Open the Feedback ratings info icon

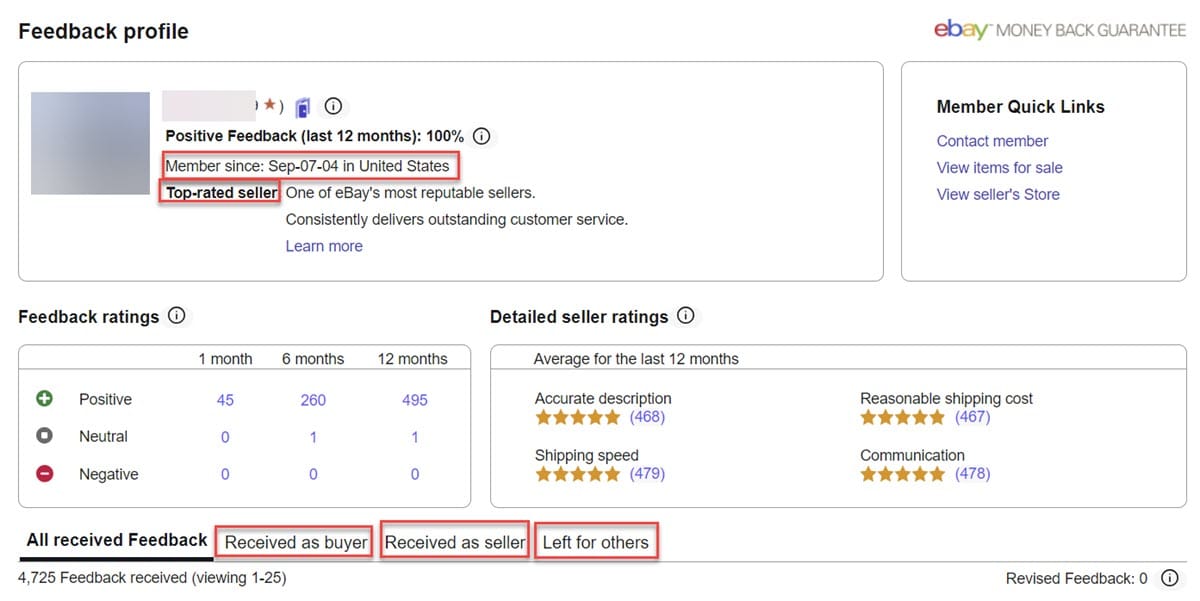(177, 316)
